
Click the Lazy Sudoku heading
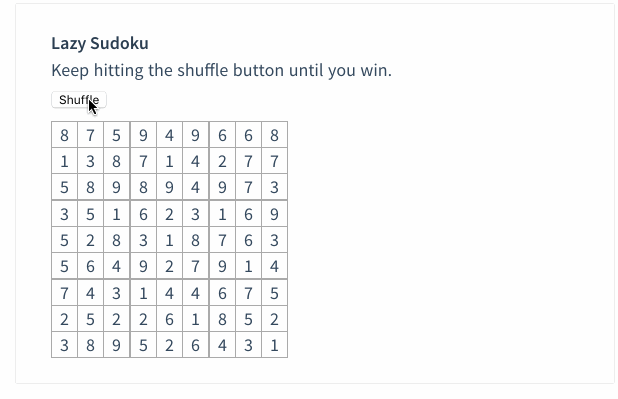coord(100,43)
